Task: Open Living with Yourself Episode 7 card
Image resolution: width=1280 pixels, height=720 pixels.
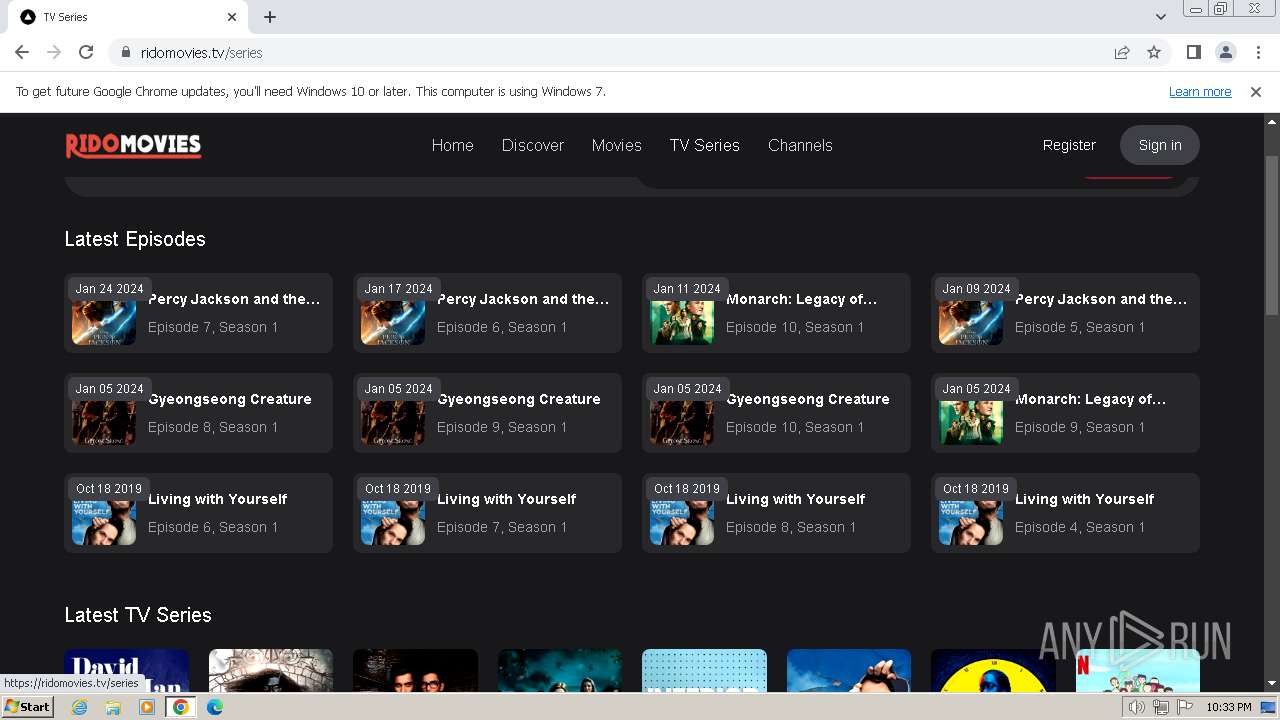Action: point(487,513)
